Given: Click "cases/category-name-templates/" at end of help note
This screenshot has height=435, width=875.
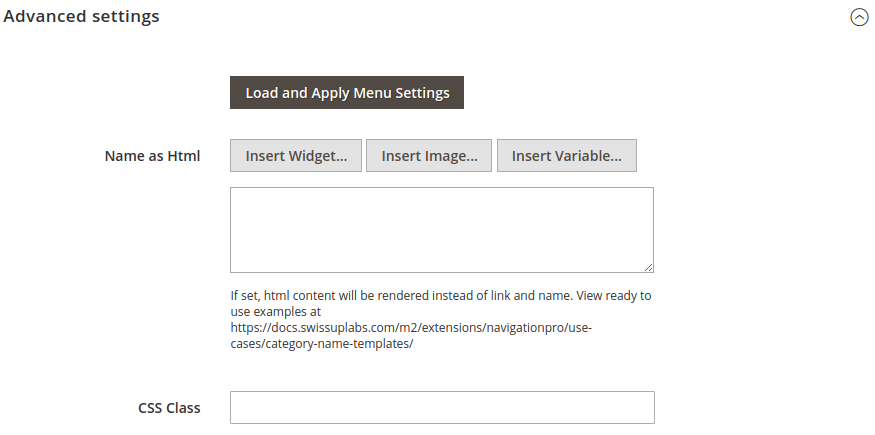Looking at the screenshot, I should click(x=322, y=344).
